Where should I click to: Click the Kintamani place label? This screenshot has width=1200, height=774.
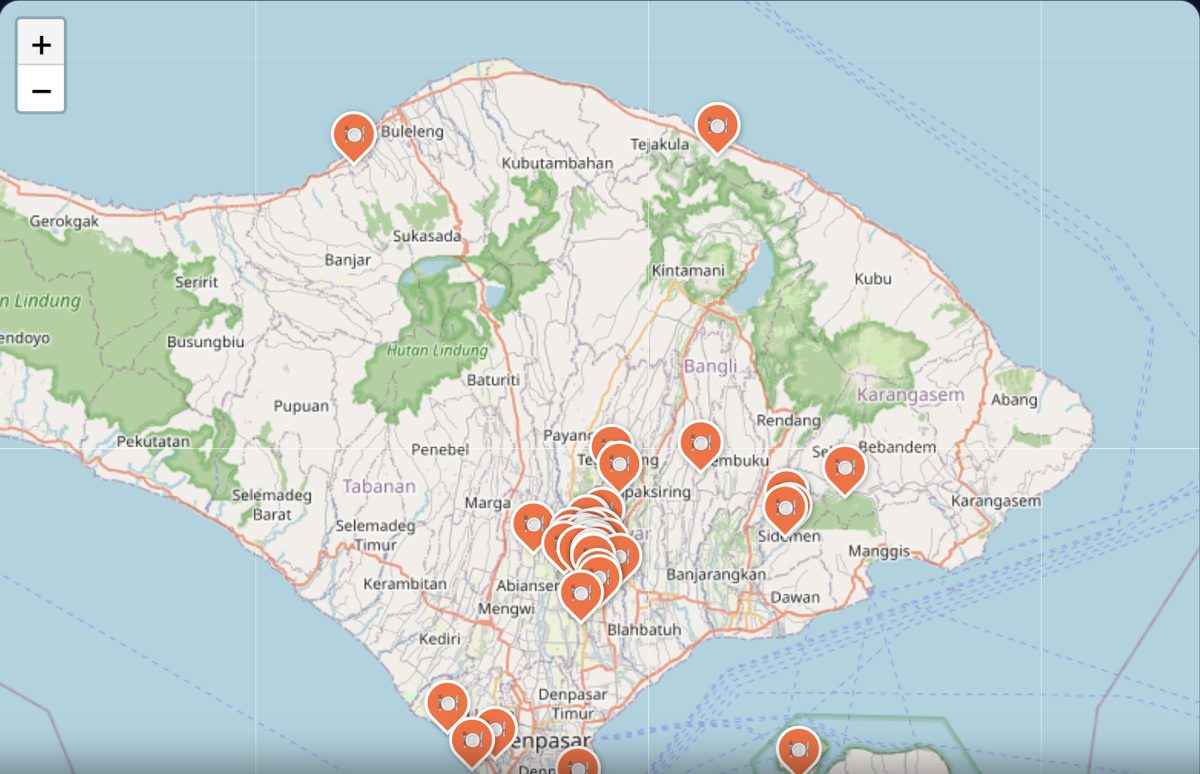pos(688,271)
